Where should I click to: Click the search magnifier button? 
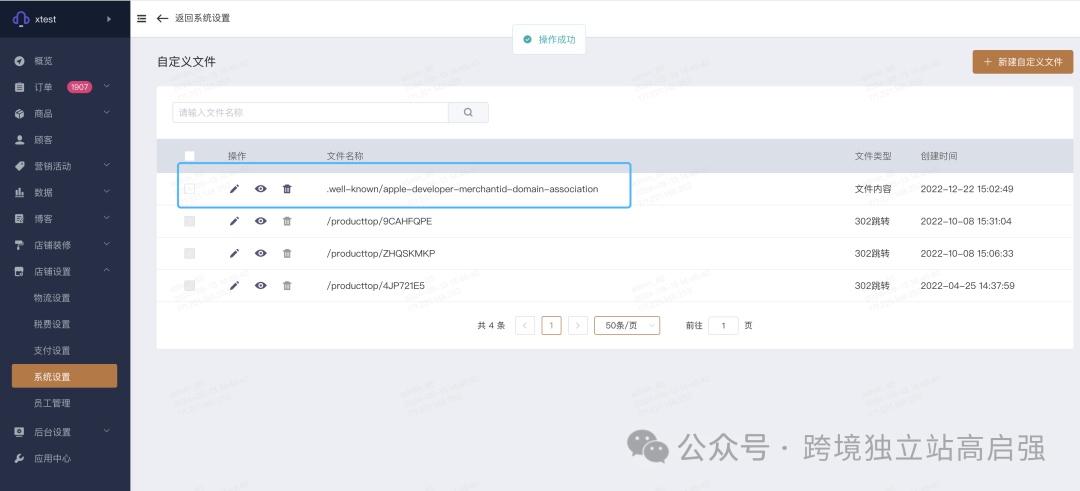[x=468, y=112]
